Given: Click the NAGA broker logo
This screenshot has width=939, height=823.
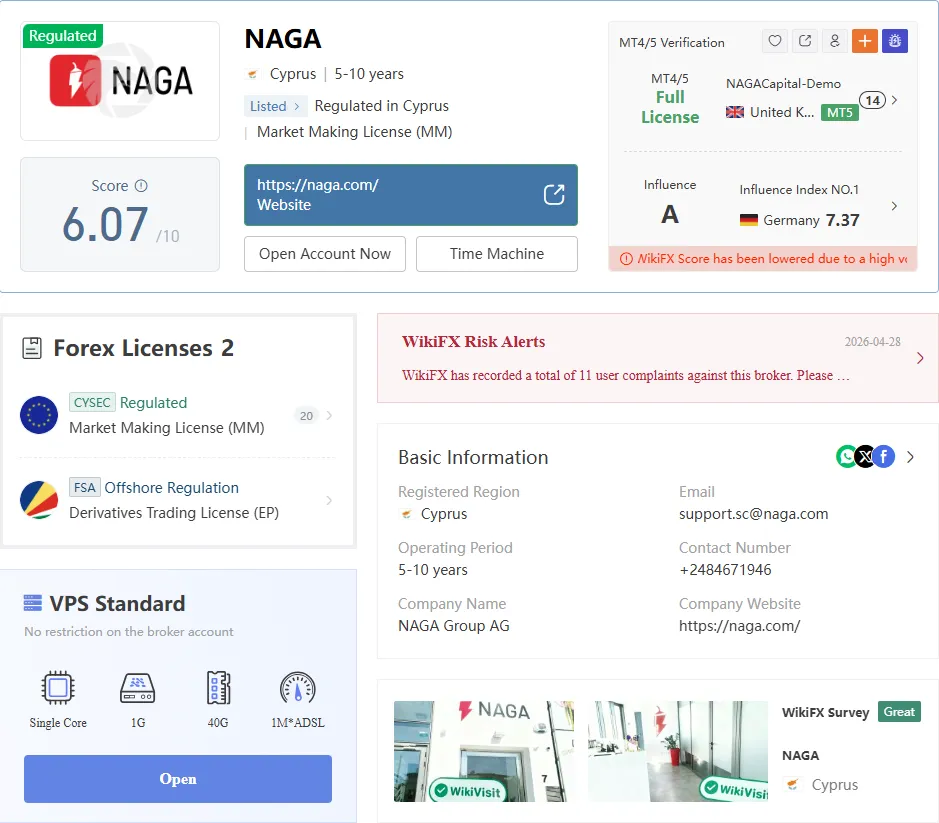Looking at the screenshot, I should coord(120,81).
